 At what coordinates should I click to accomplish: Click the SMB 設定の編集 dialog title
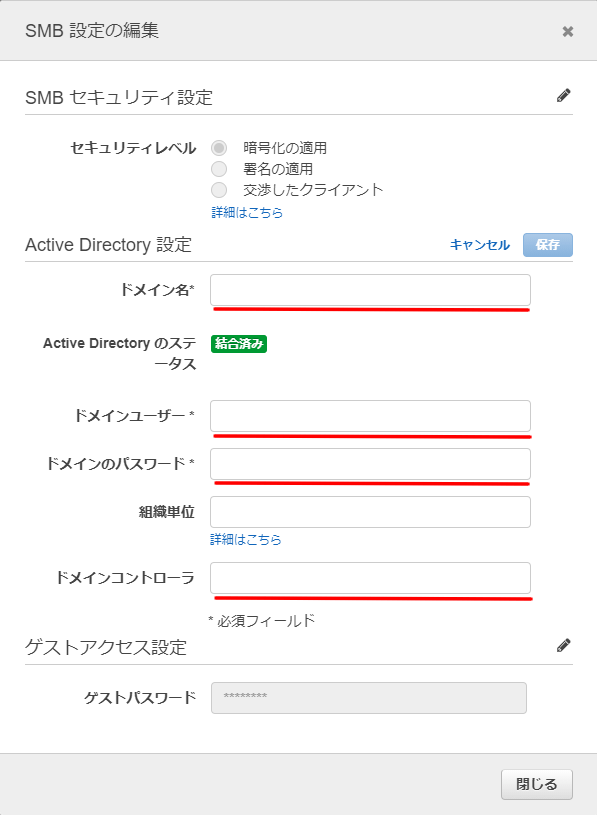tap(92, 31)
